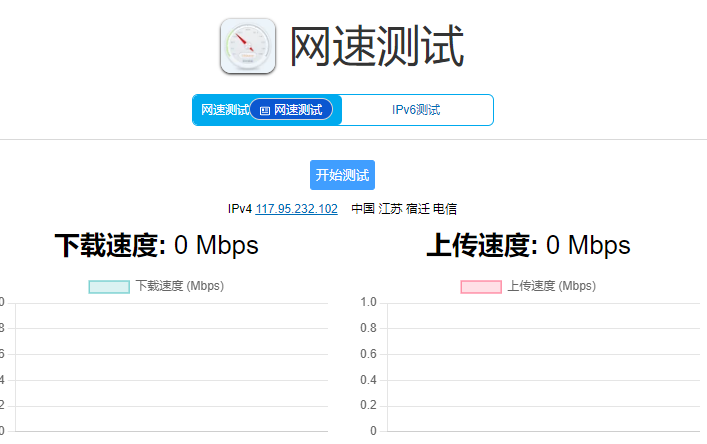Select the dark-blue 网速测试 pill tab

[x=291, y=110]
